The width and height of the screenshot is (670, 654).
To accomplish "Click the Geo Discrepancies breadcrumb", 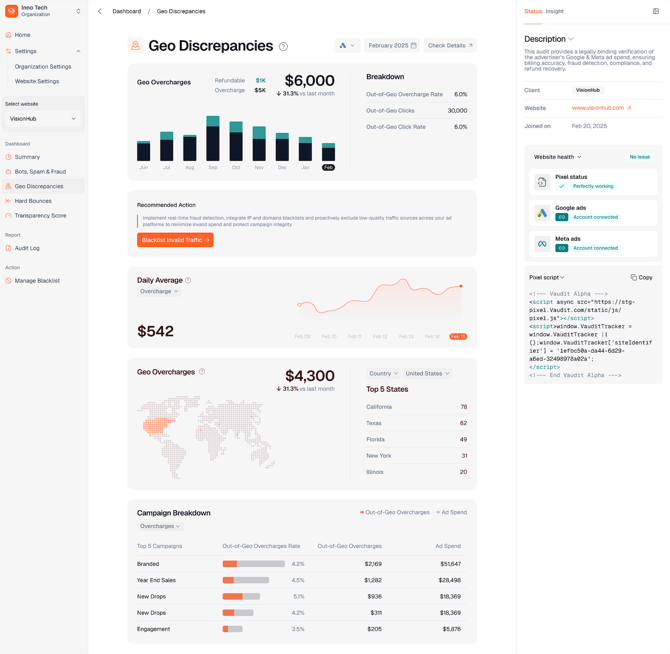I will (x=181, y=12).
